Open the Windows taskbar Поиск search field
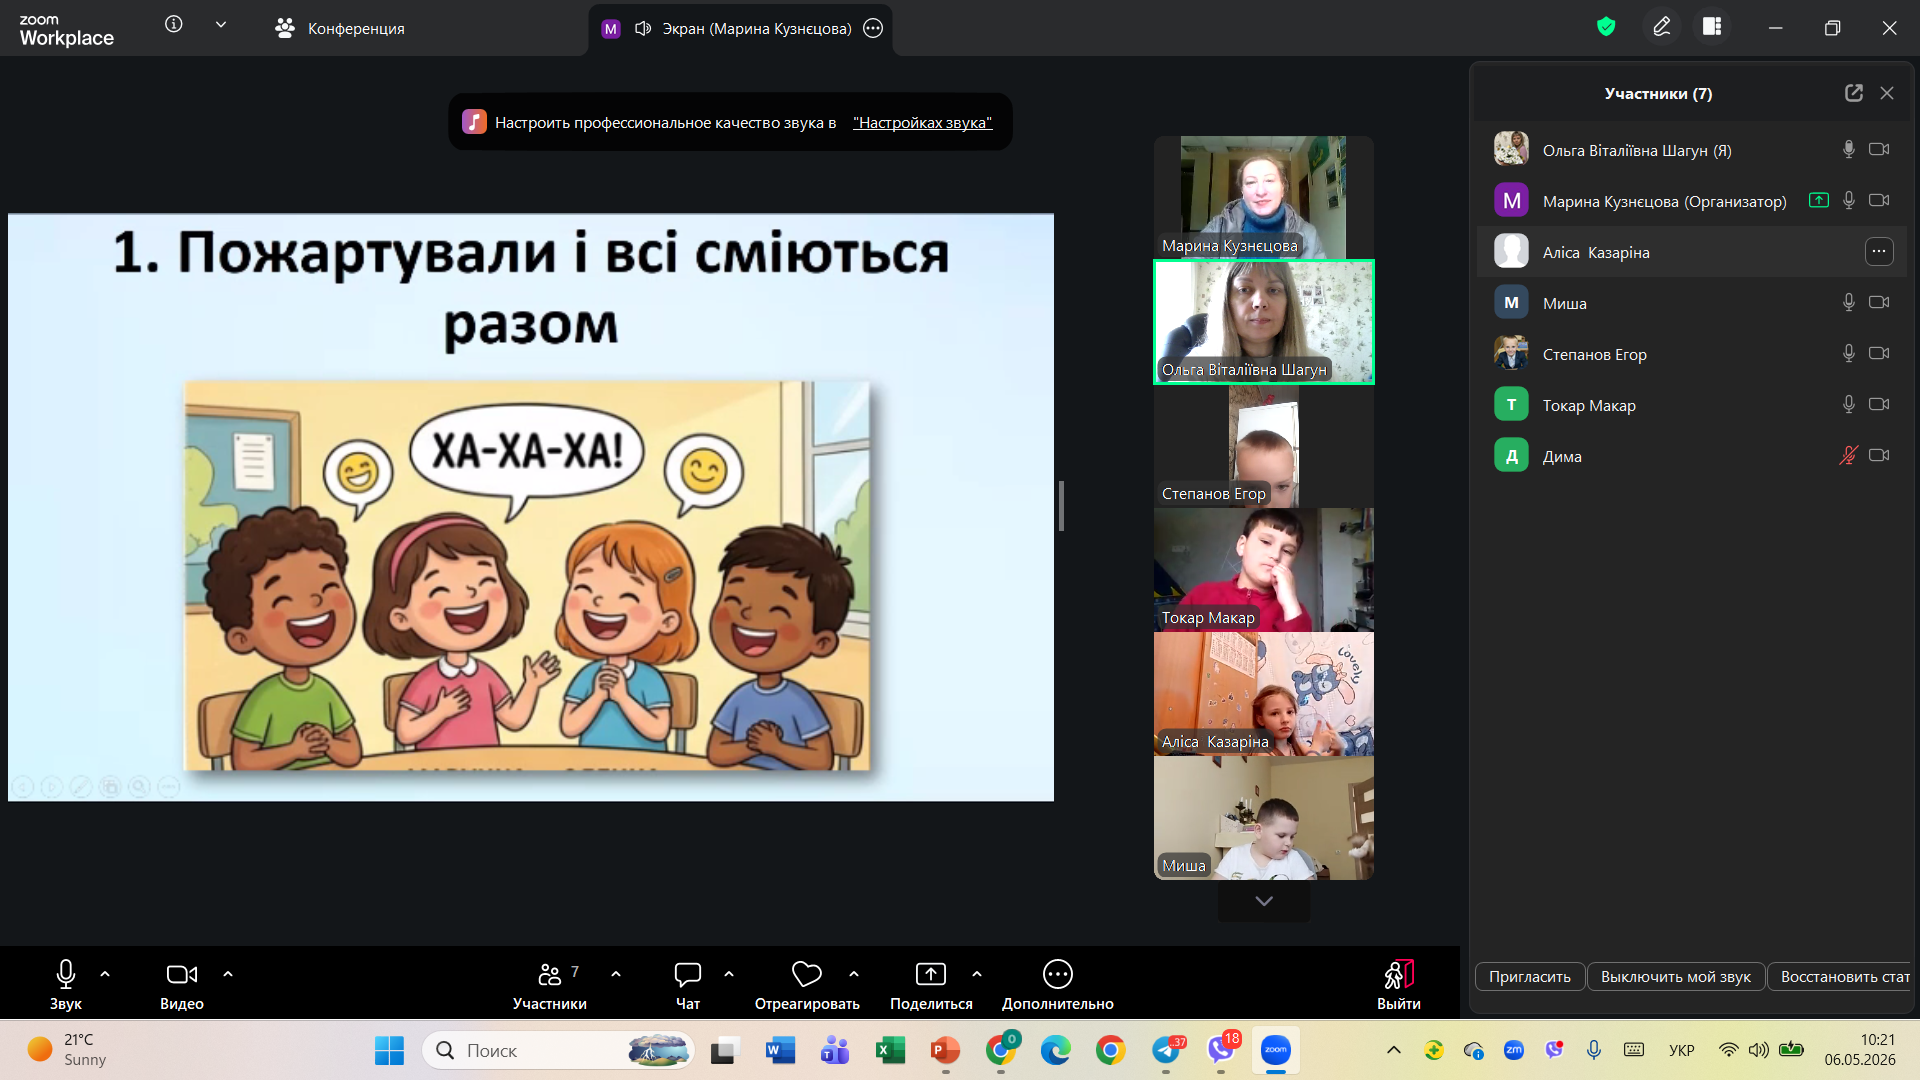The width and height of the screenshot is (1920, 1080). click(x=558, y=1050)
